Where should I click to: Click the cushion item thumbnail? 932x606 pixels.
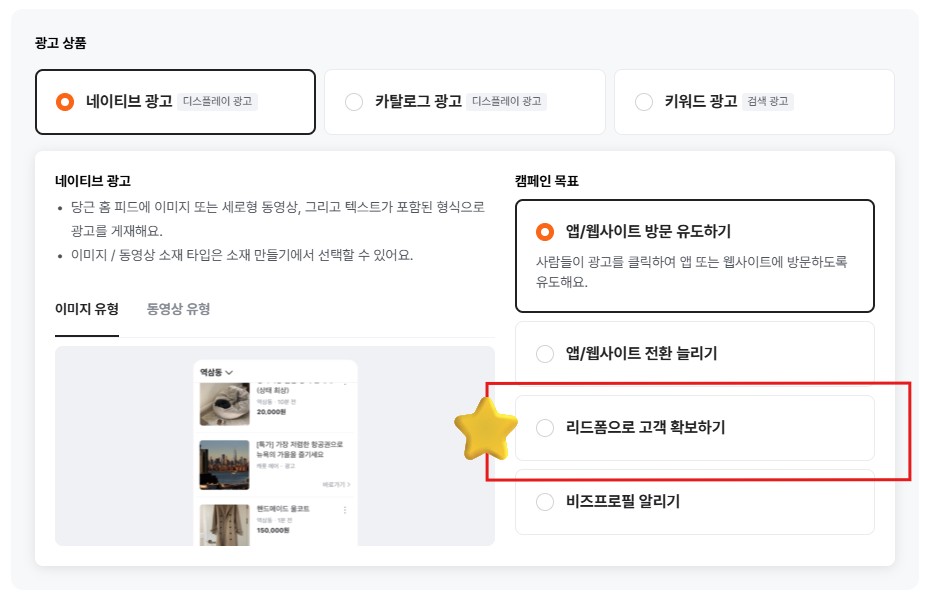click(224, 404)
